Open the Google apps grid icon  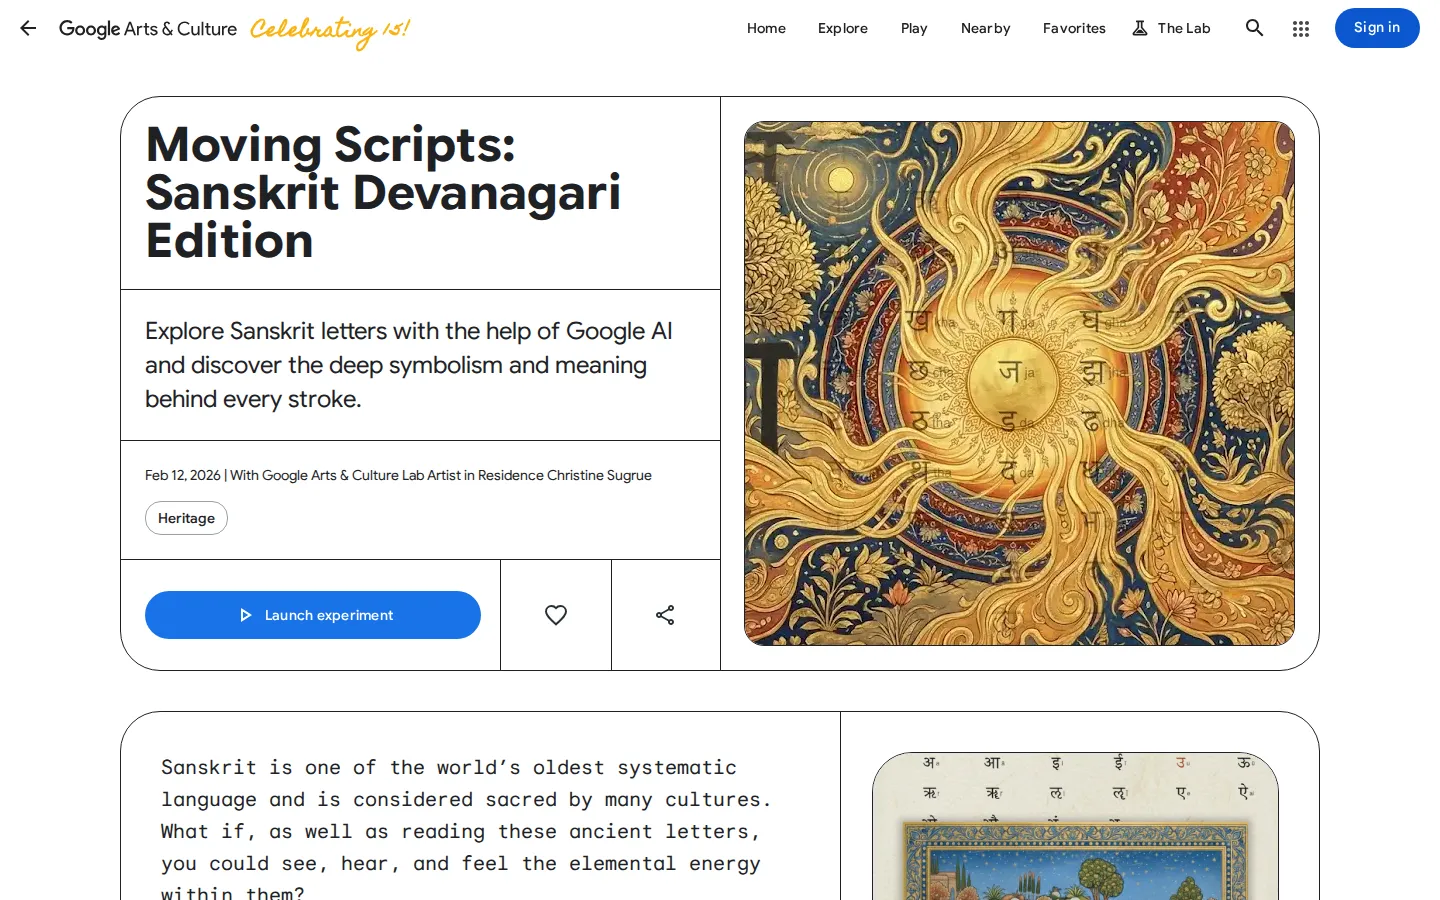point(1300,28)
